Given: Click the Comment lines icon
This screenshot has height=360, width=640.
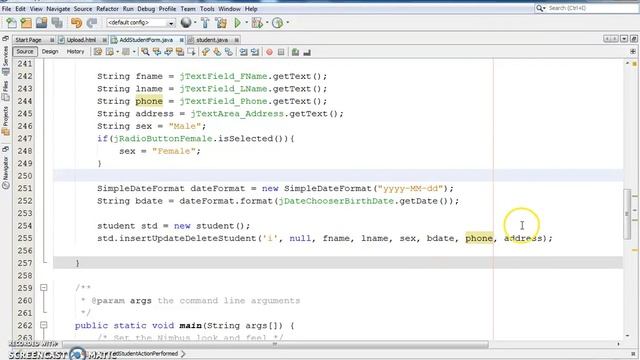Looking at the screenshot, I should point(295,52).
